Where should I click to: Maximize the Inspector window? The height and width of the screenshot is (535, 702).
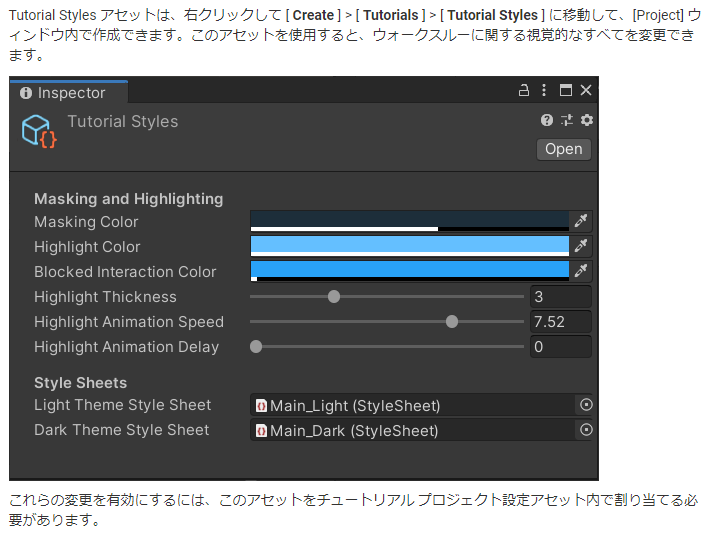coord(565,90)
